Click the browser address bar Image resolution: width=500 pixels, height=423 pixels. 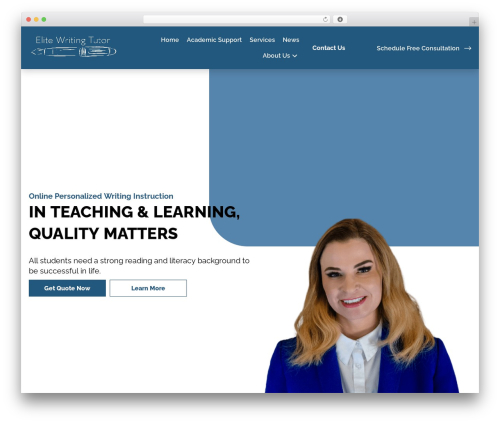tap(237, 20)
